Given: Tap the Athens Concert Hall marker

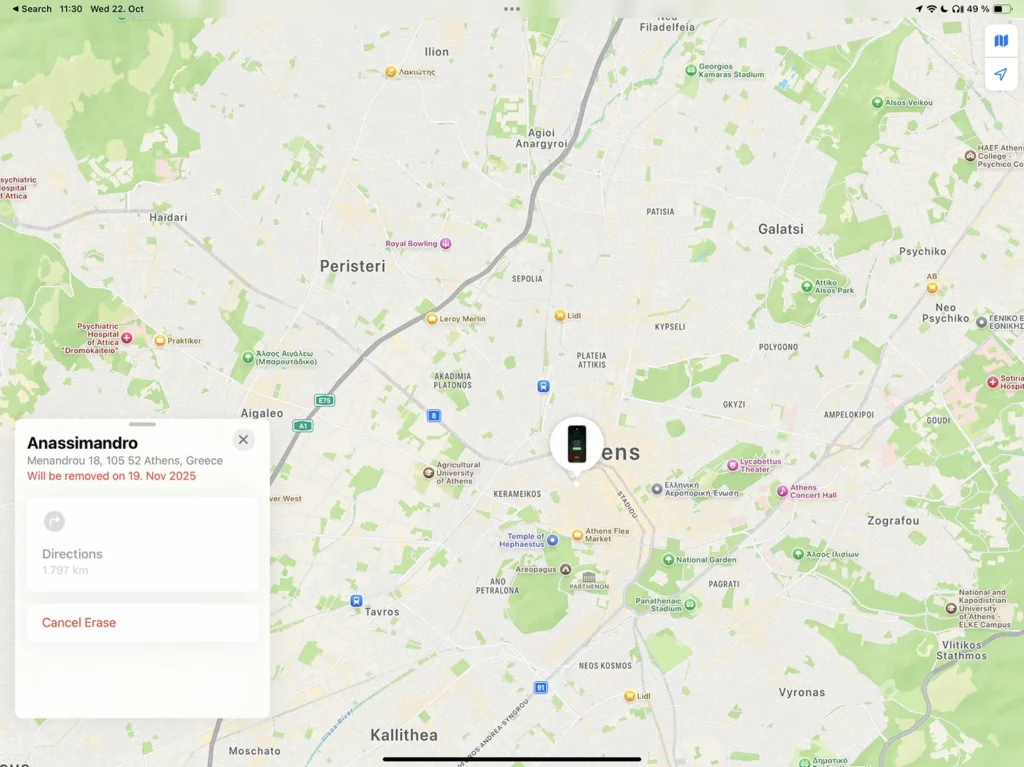Looking at the screenshot, I should click(782, 491).
